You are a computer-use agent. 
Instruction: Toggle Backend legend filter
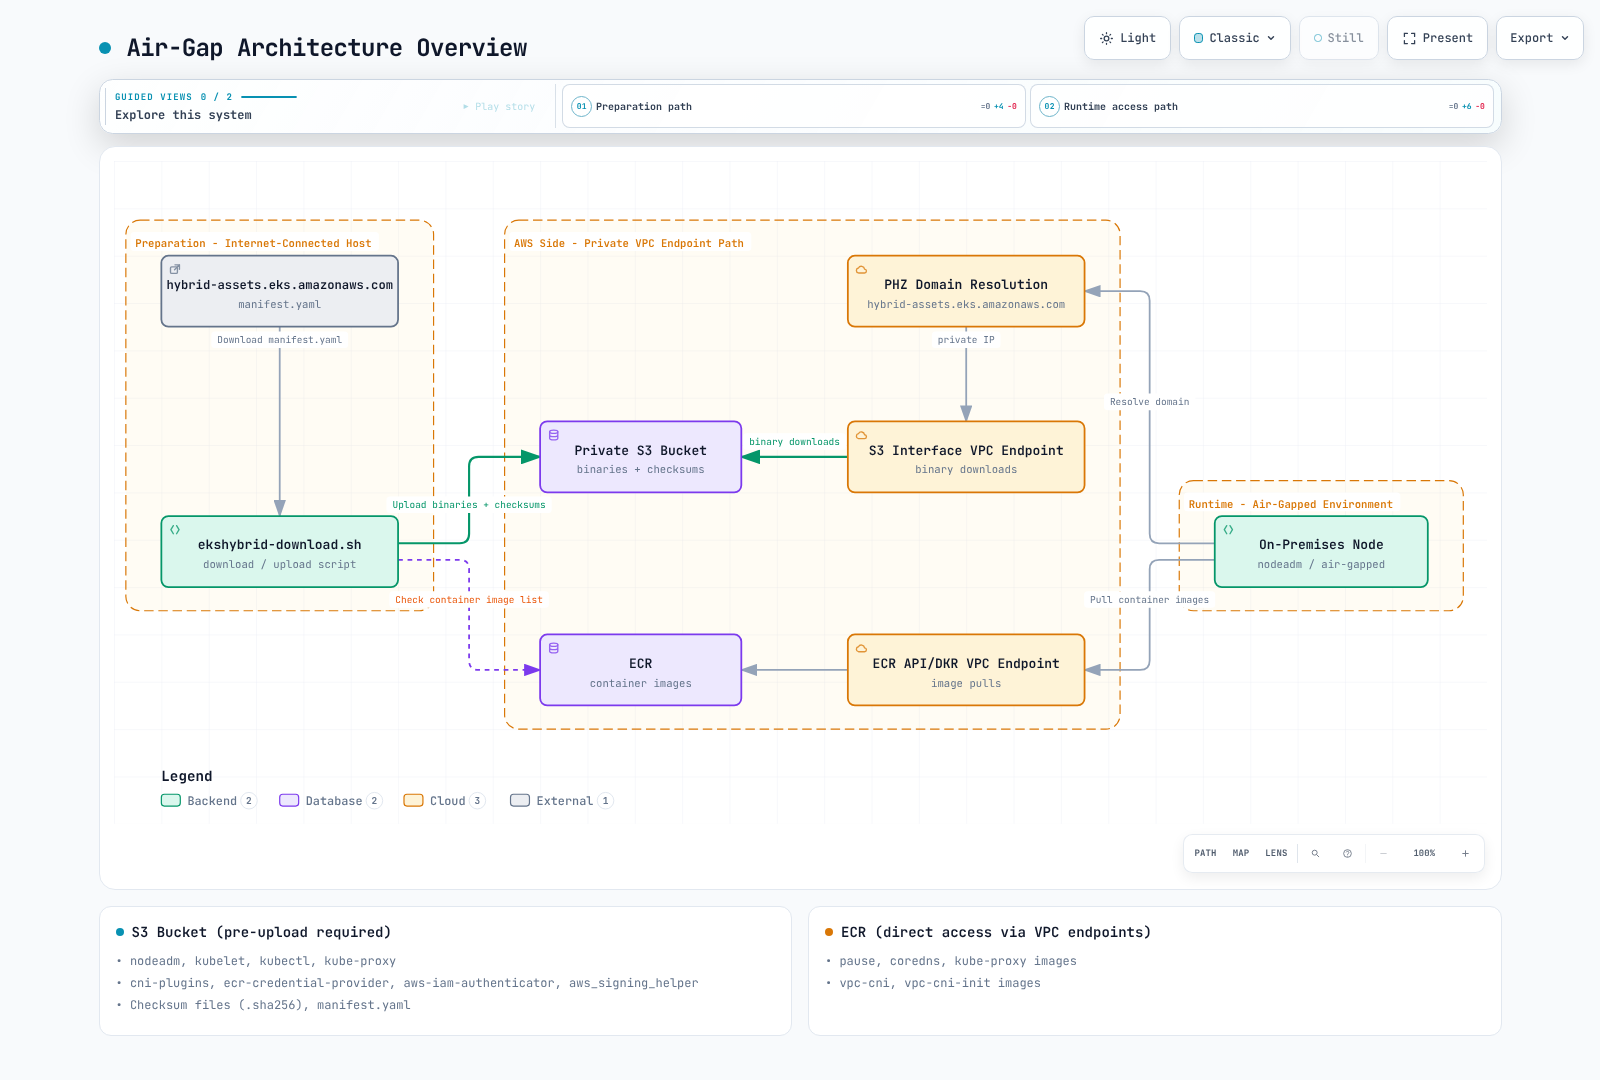[x=209, y=801]
